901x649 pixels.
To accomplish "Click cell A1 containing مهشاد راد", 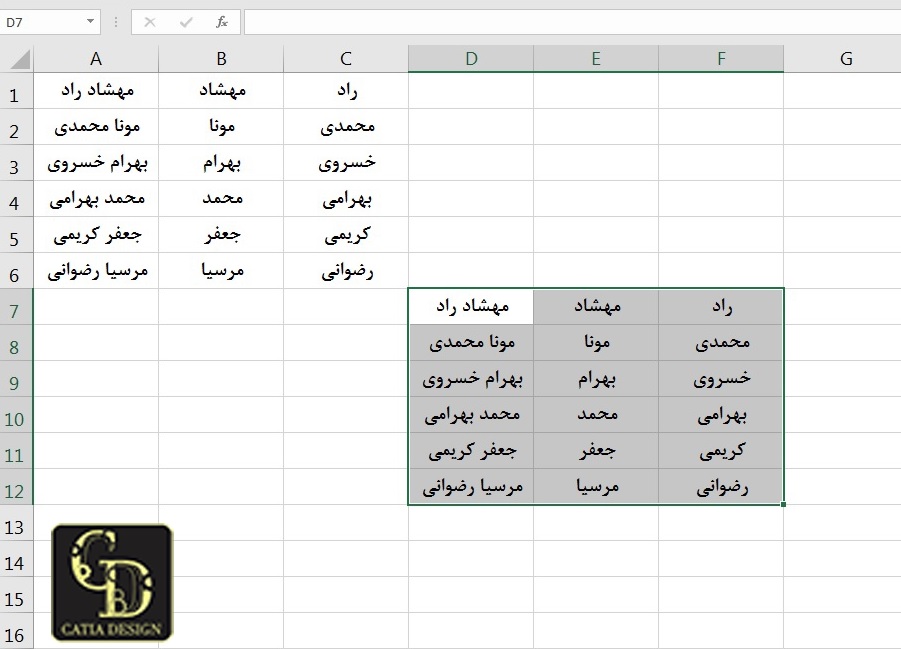I will point(96,91).
